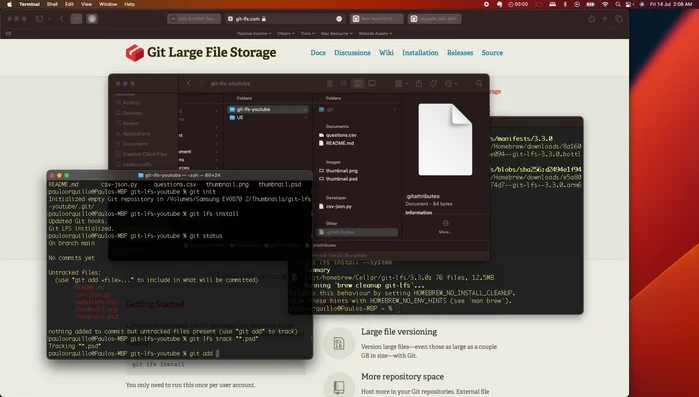
Task: Open Others bookmarks folder
Action: [x=286, y=33]
